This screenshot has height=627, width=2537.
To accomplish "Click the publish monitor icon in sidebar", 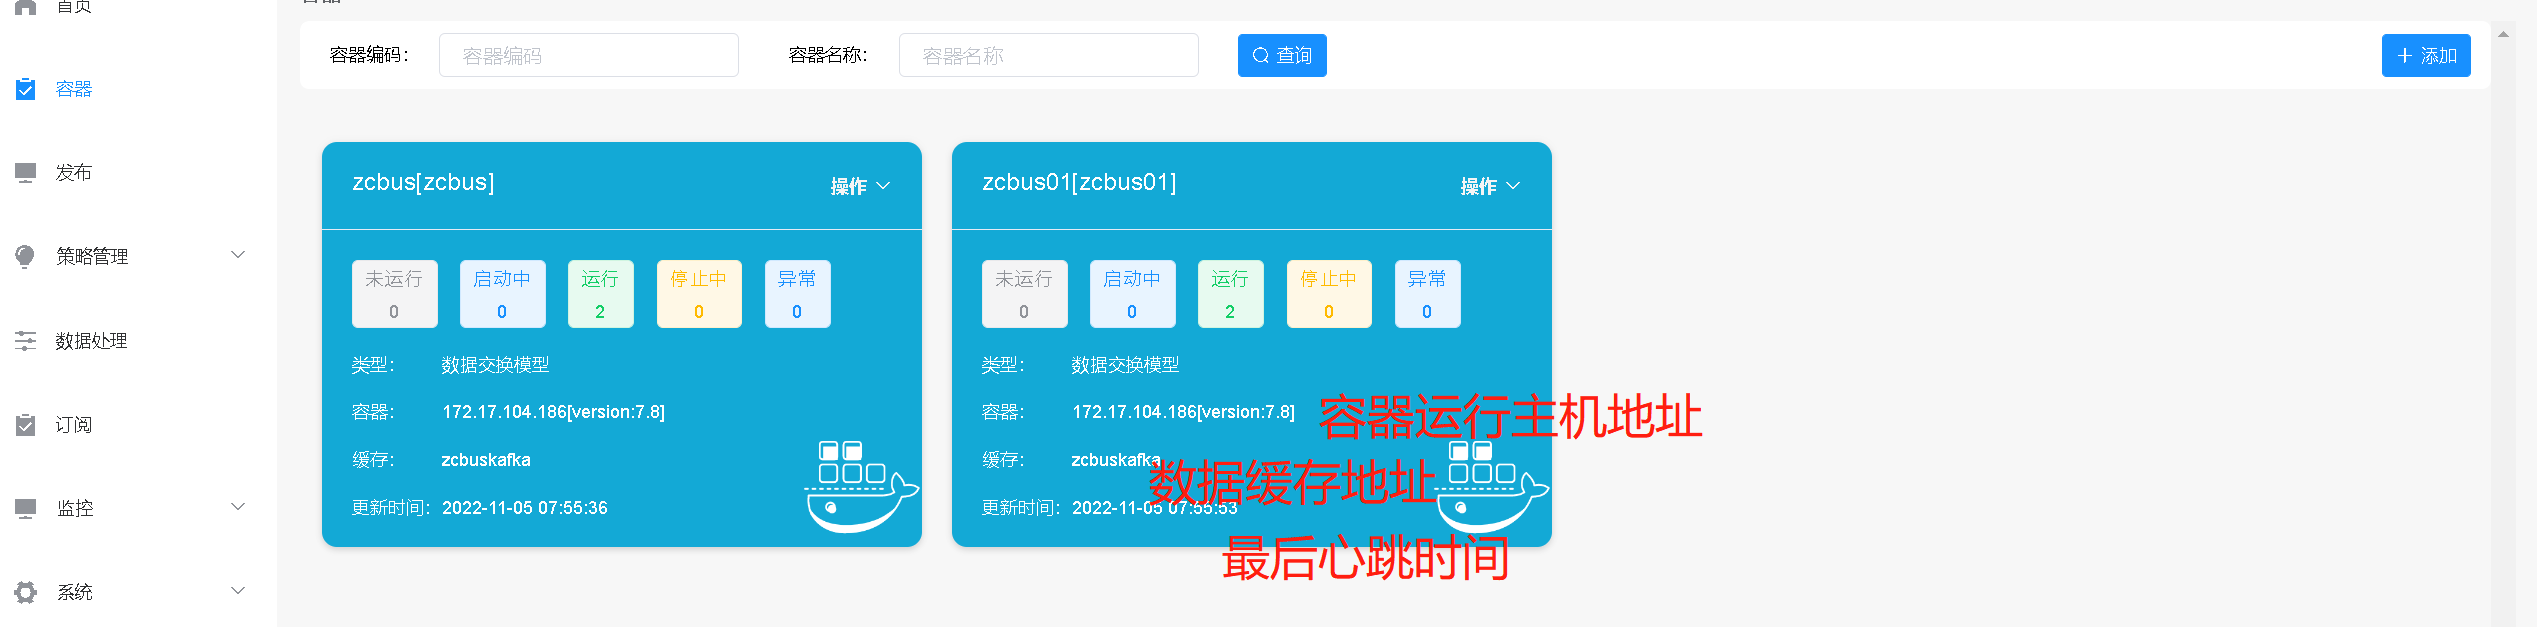I will pyautogui.click(x=26, y=173).
